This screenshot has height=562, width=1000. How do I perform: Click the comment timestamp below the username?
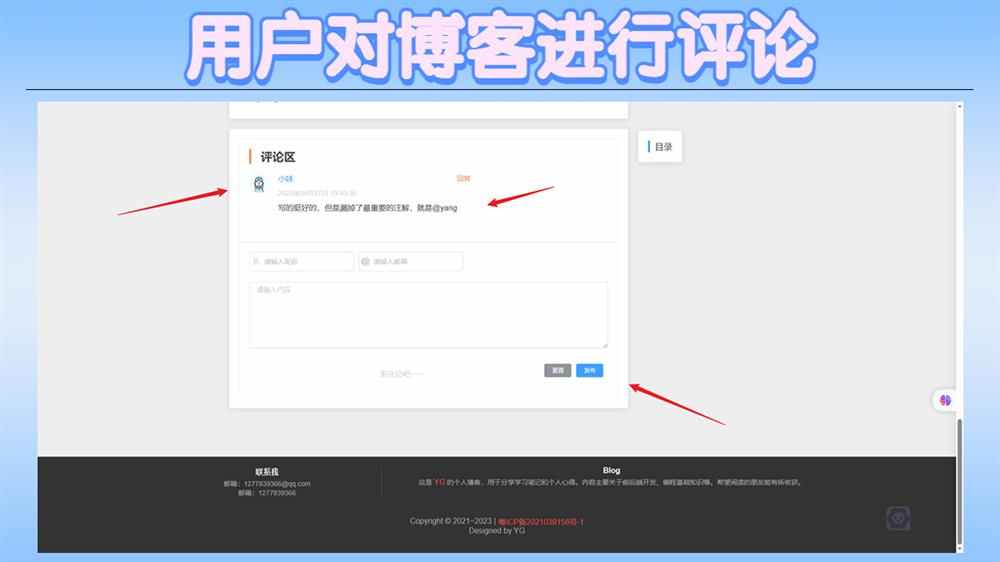coord(317,193)
